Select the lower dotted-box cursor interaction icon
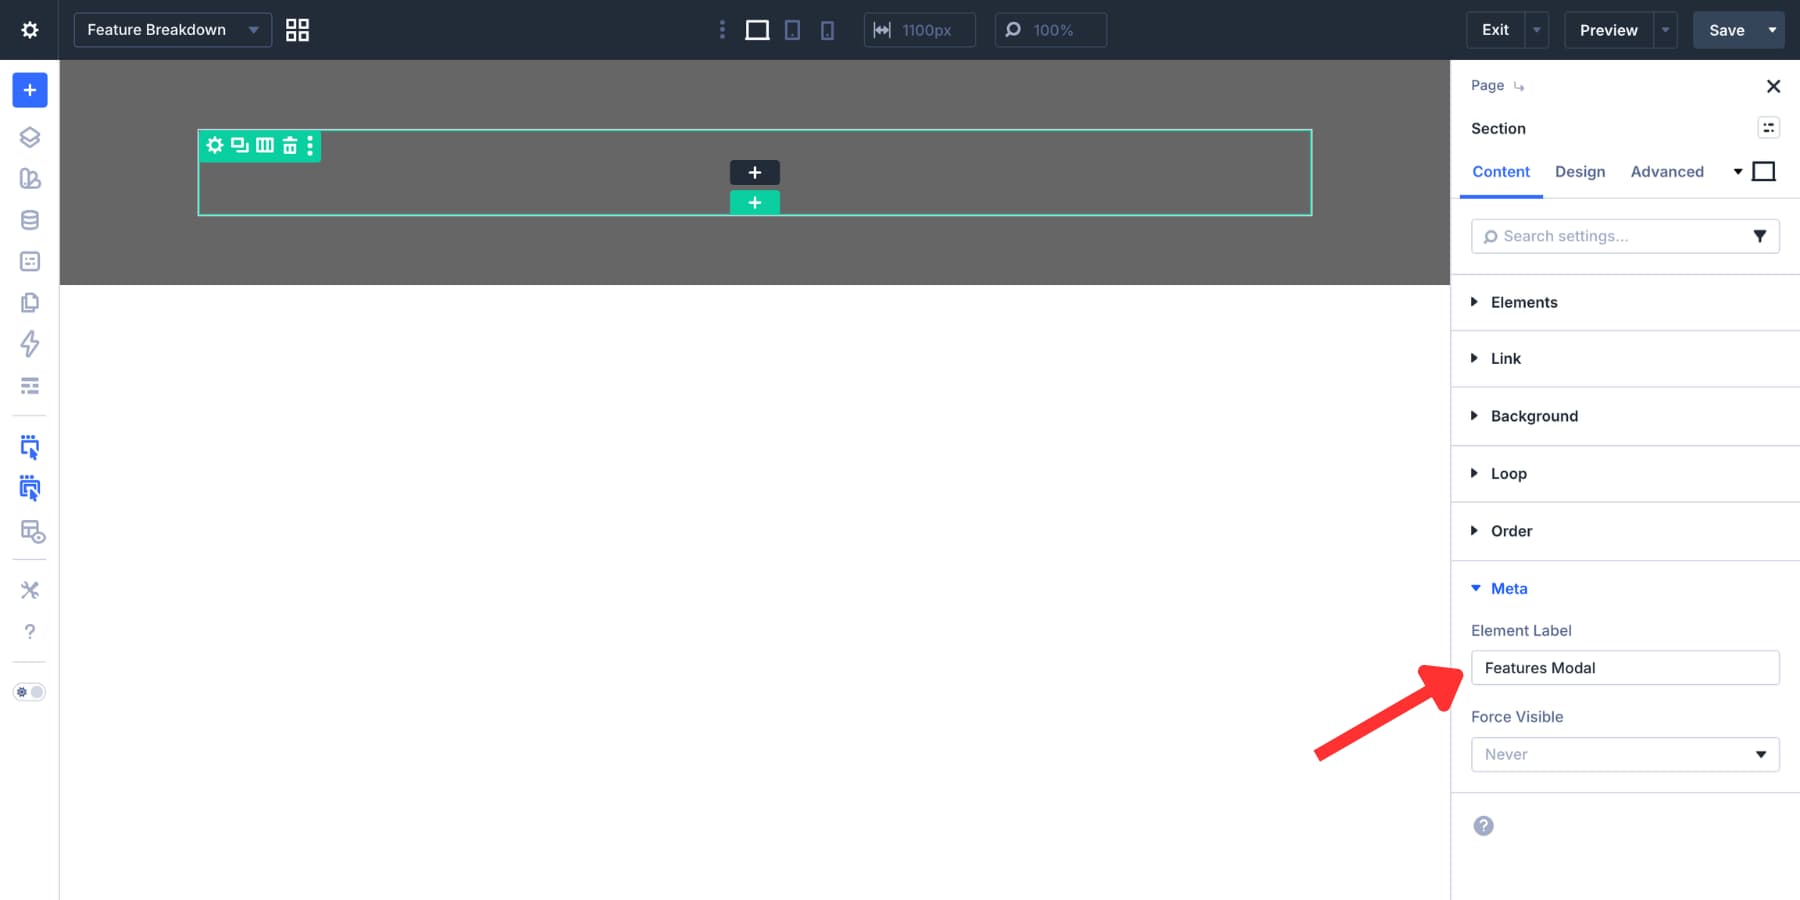Image resolution: width=1800 pixels, height=900 pixels. [x=30, y=488]
